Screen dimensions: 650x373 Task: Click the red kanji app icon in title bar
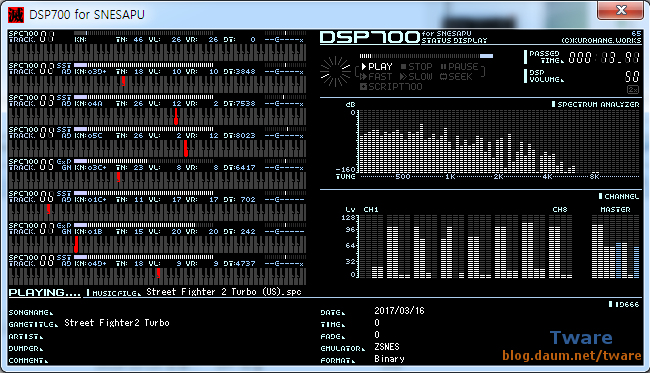[x=16, y=15]
